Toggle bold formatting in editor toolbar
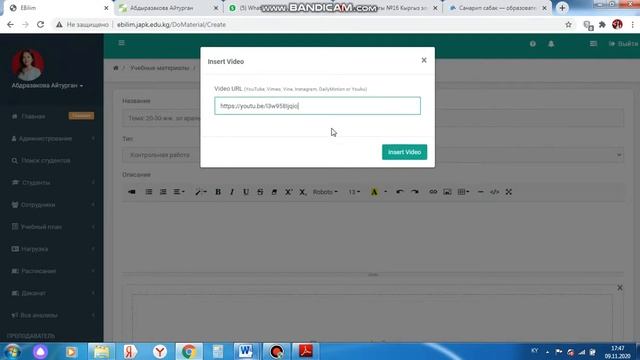This screenshot has width=640, height=360. click(x=218, y=192)
